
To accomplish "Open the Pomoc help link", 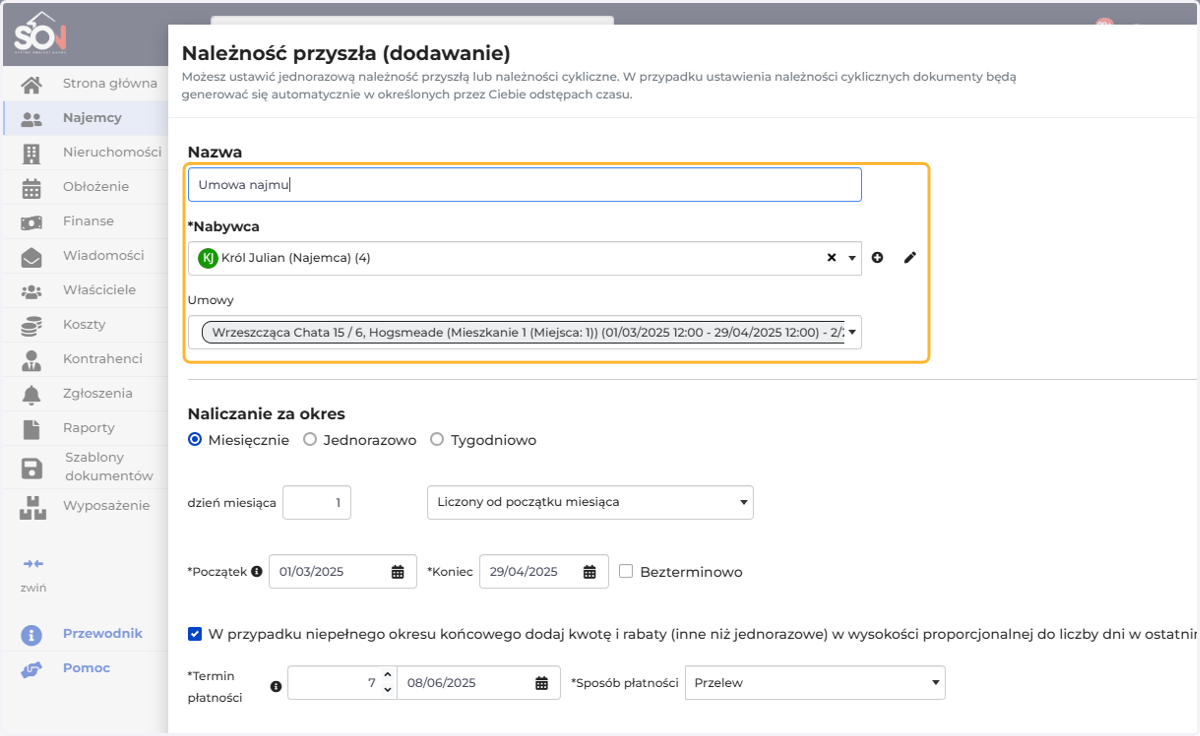I will [x=86, y=668].
